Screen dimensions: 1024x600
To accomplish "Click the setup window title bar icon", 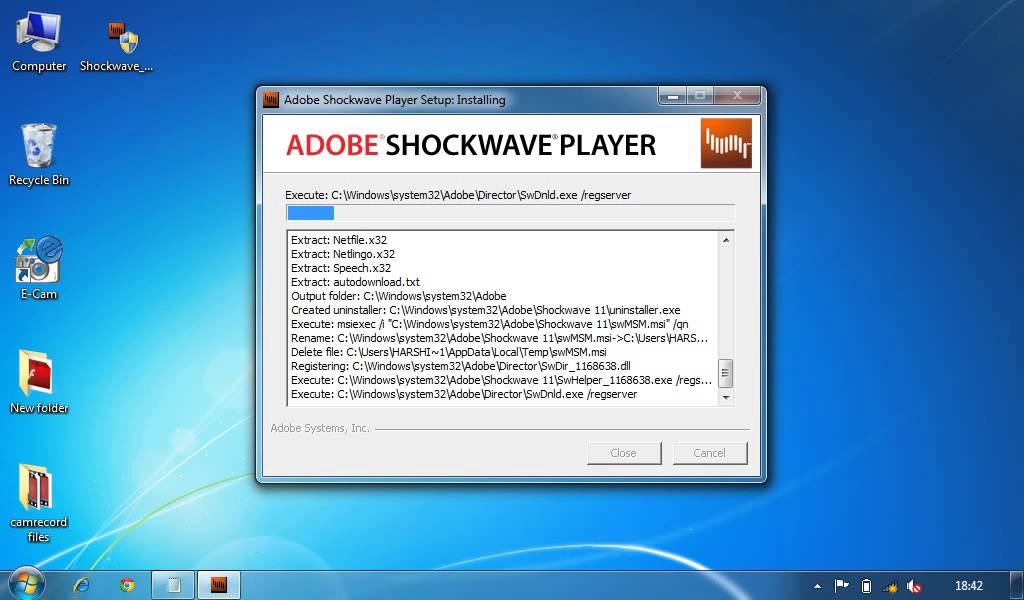I will click(270, 100).
